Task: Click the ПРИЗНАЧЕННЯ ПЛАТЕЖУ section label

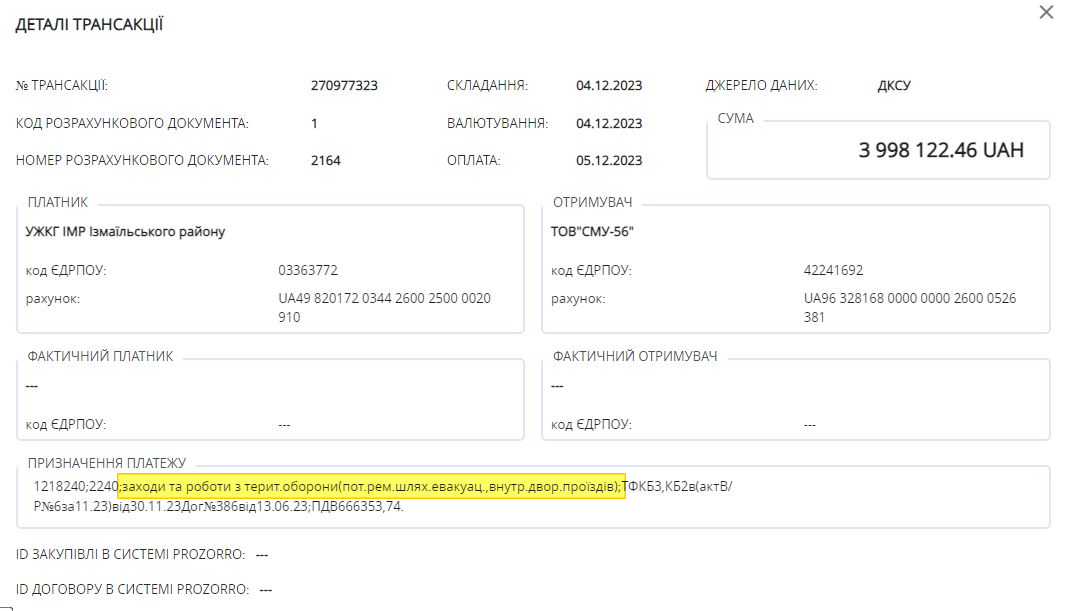Action: click(107, 463)
